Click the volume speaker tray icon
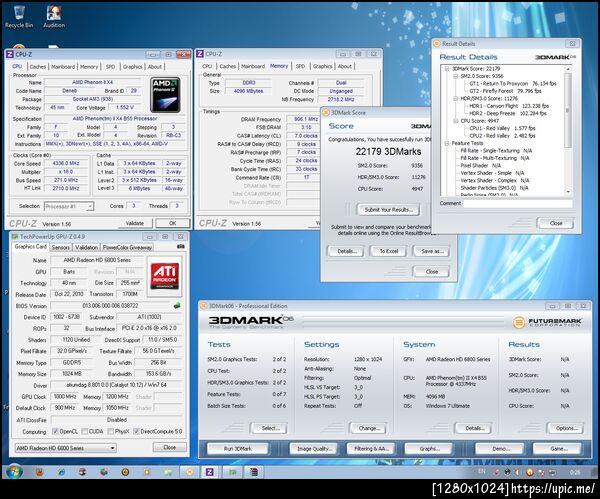 [x=518, y=472]
